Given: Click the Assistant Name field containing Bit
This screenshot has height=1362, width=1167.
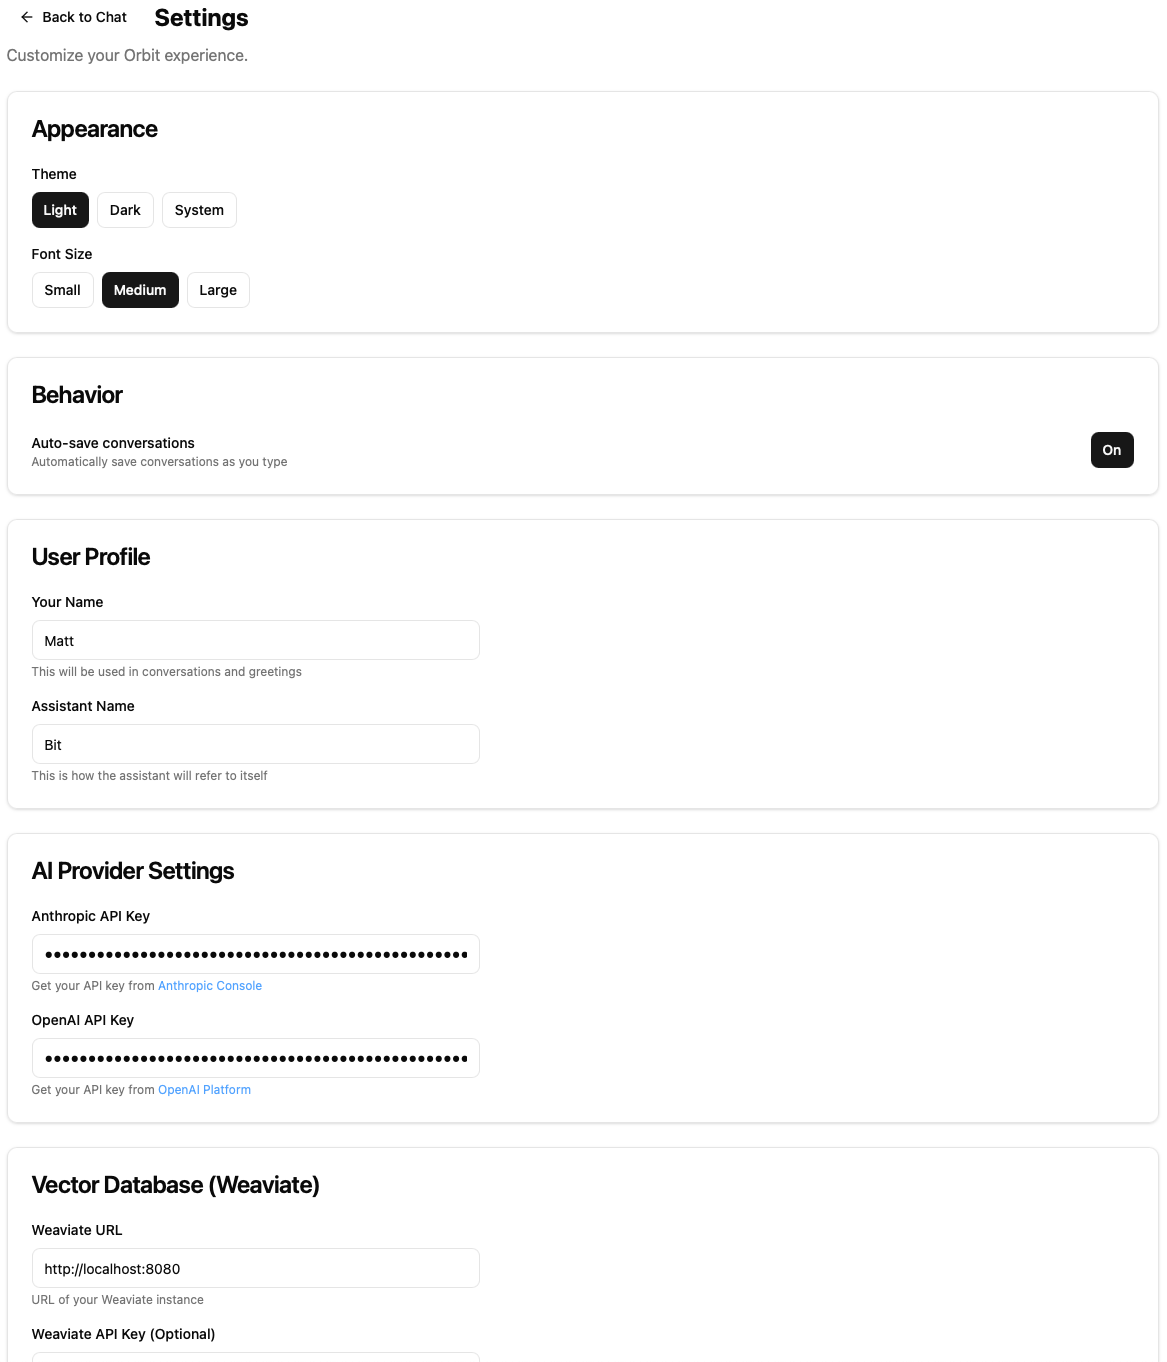Looking at the screenshot, I should (255, 744).
